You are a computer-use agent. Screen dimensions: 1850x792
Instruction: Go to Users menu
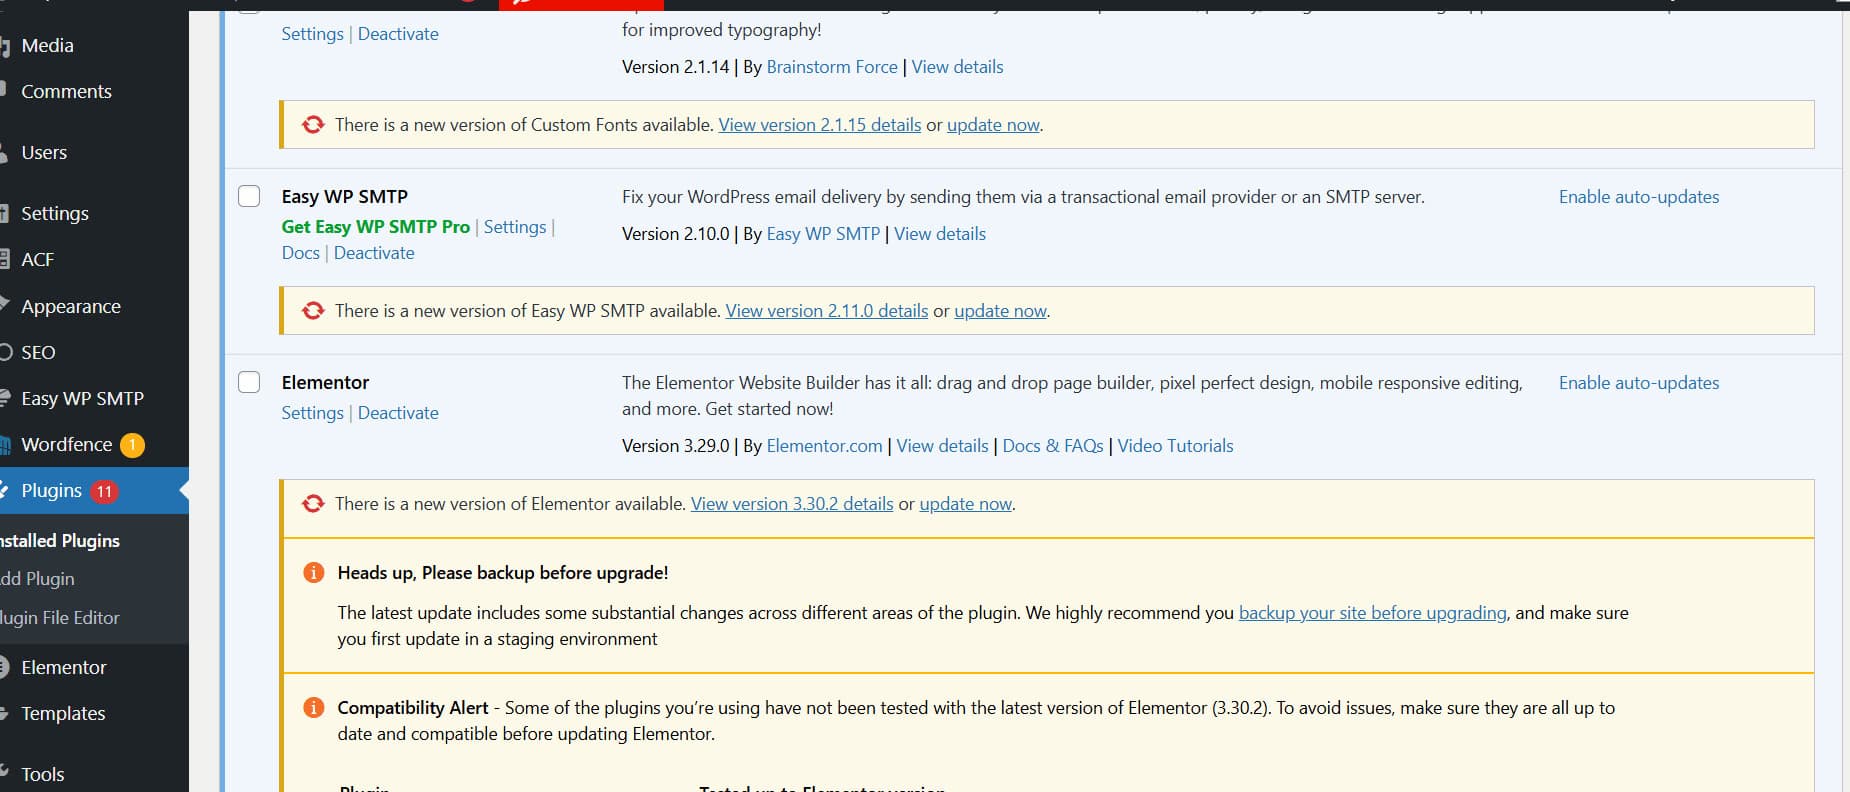pos(44,152)
